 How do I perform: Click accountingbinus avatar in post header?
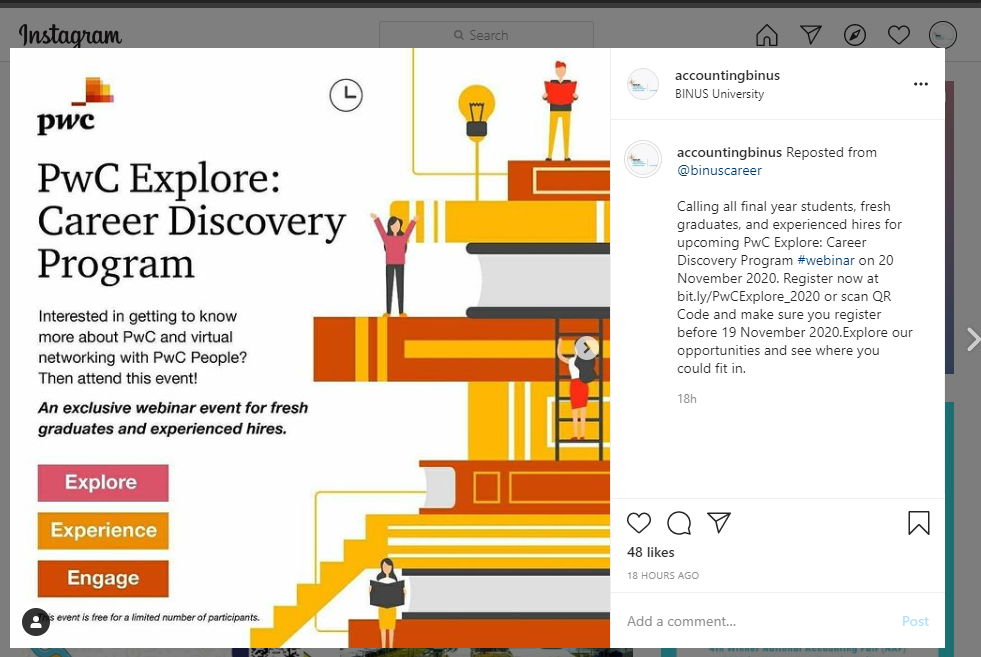point(643,84)
